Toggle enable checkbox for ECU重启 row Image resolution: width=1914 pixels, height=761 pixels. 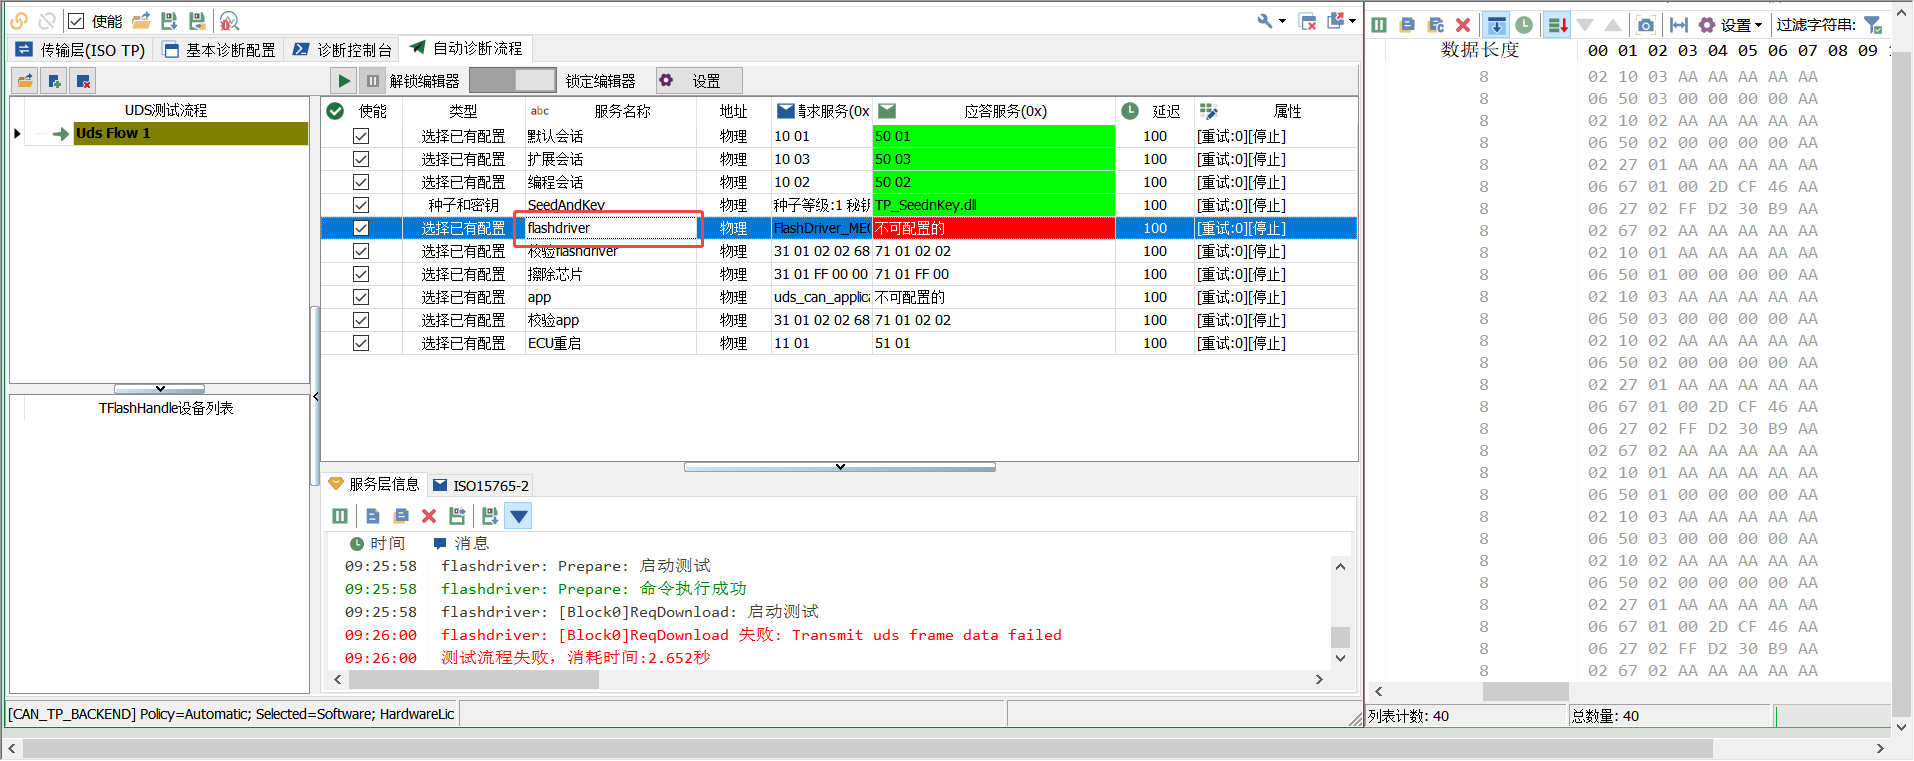(x=361, y=343)
